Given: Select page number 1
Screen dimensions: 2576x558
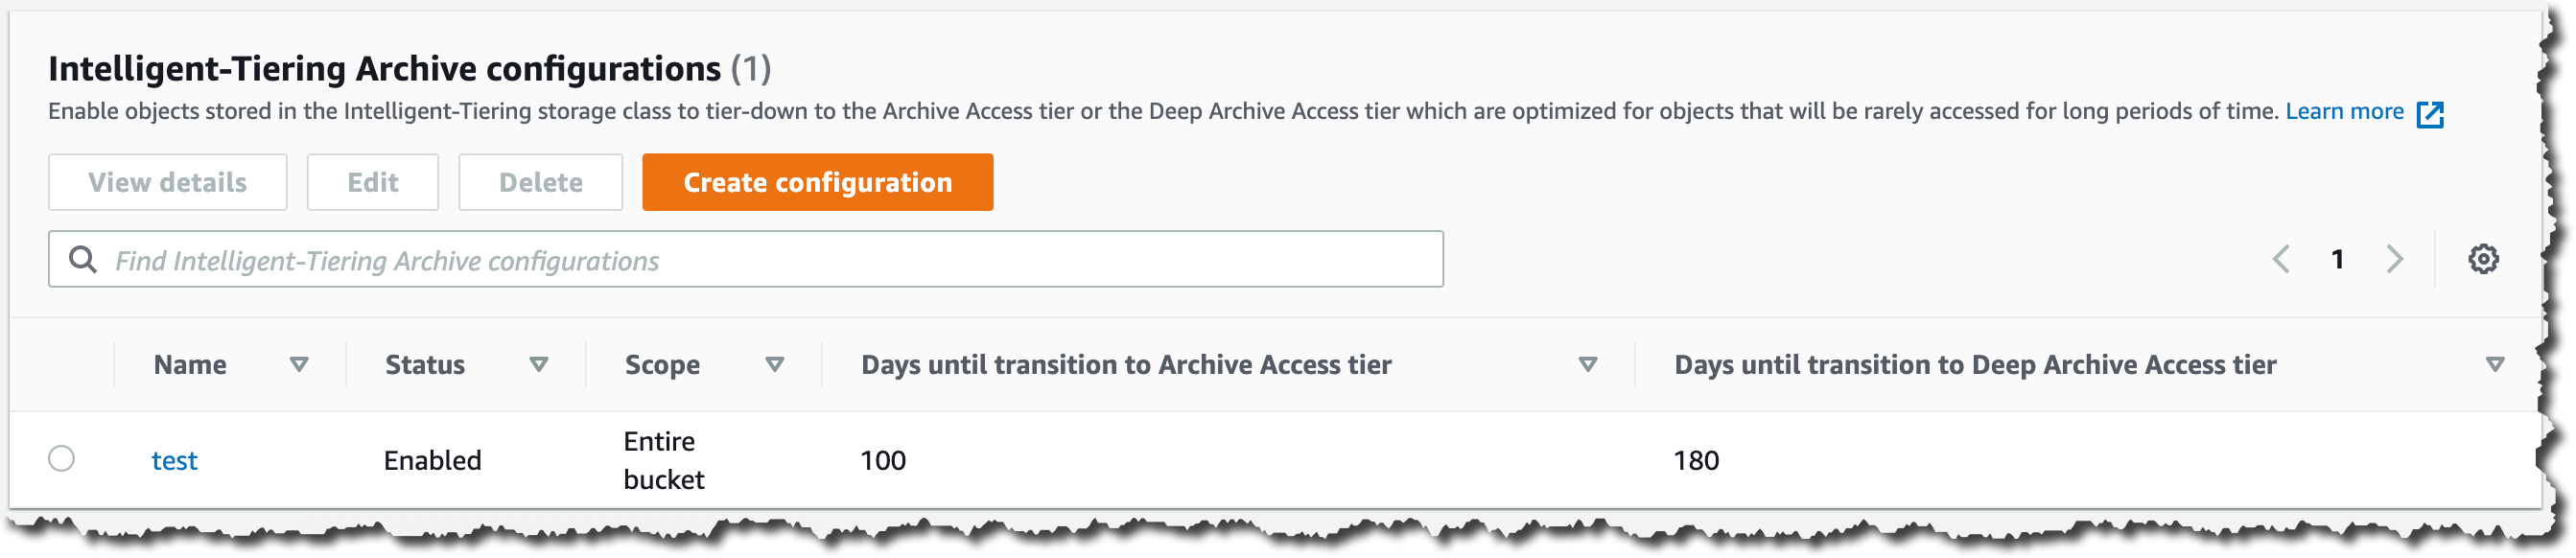Looking at the screenshot, I should coord(2338,260).
